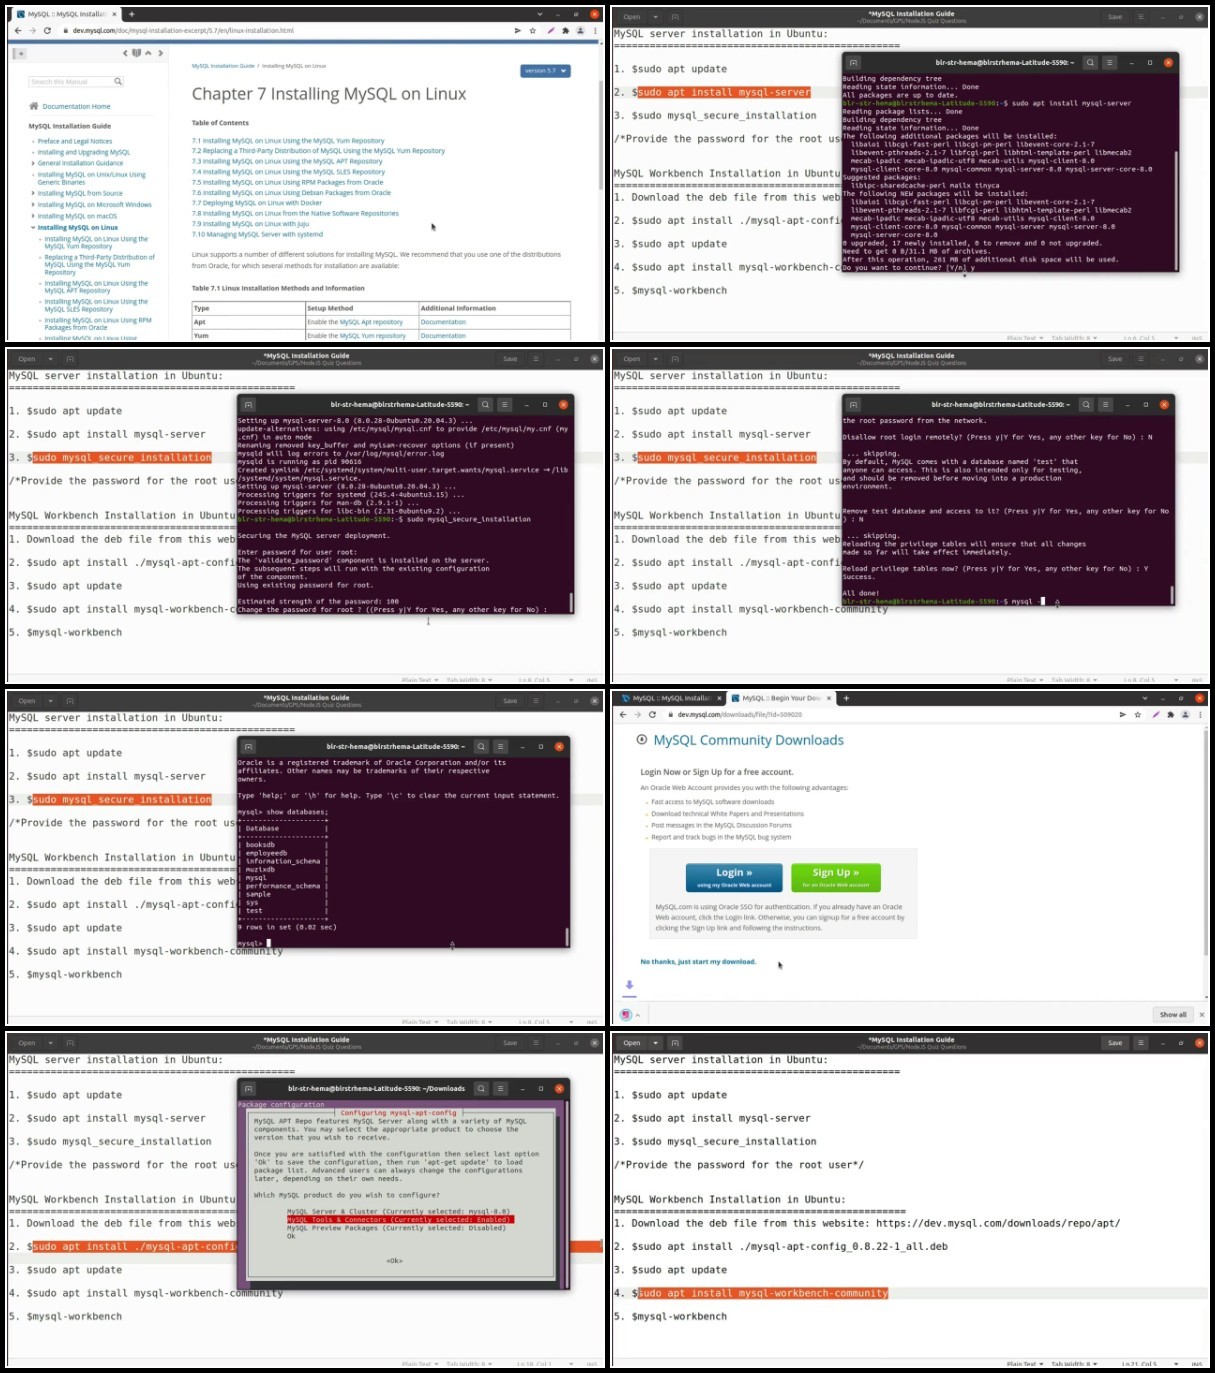Click No thanks, just start my download
The height and width of the screenshot is (1373, 1215).
698,962
